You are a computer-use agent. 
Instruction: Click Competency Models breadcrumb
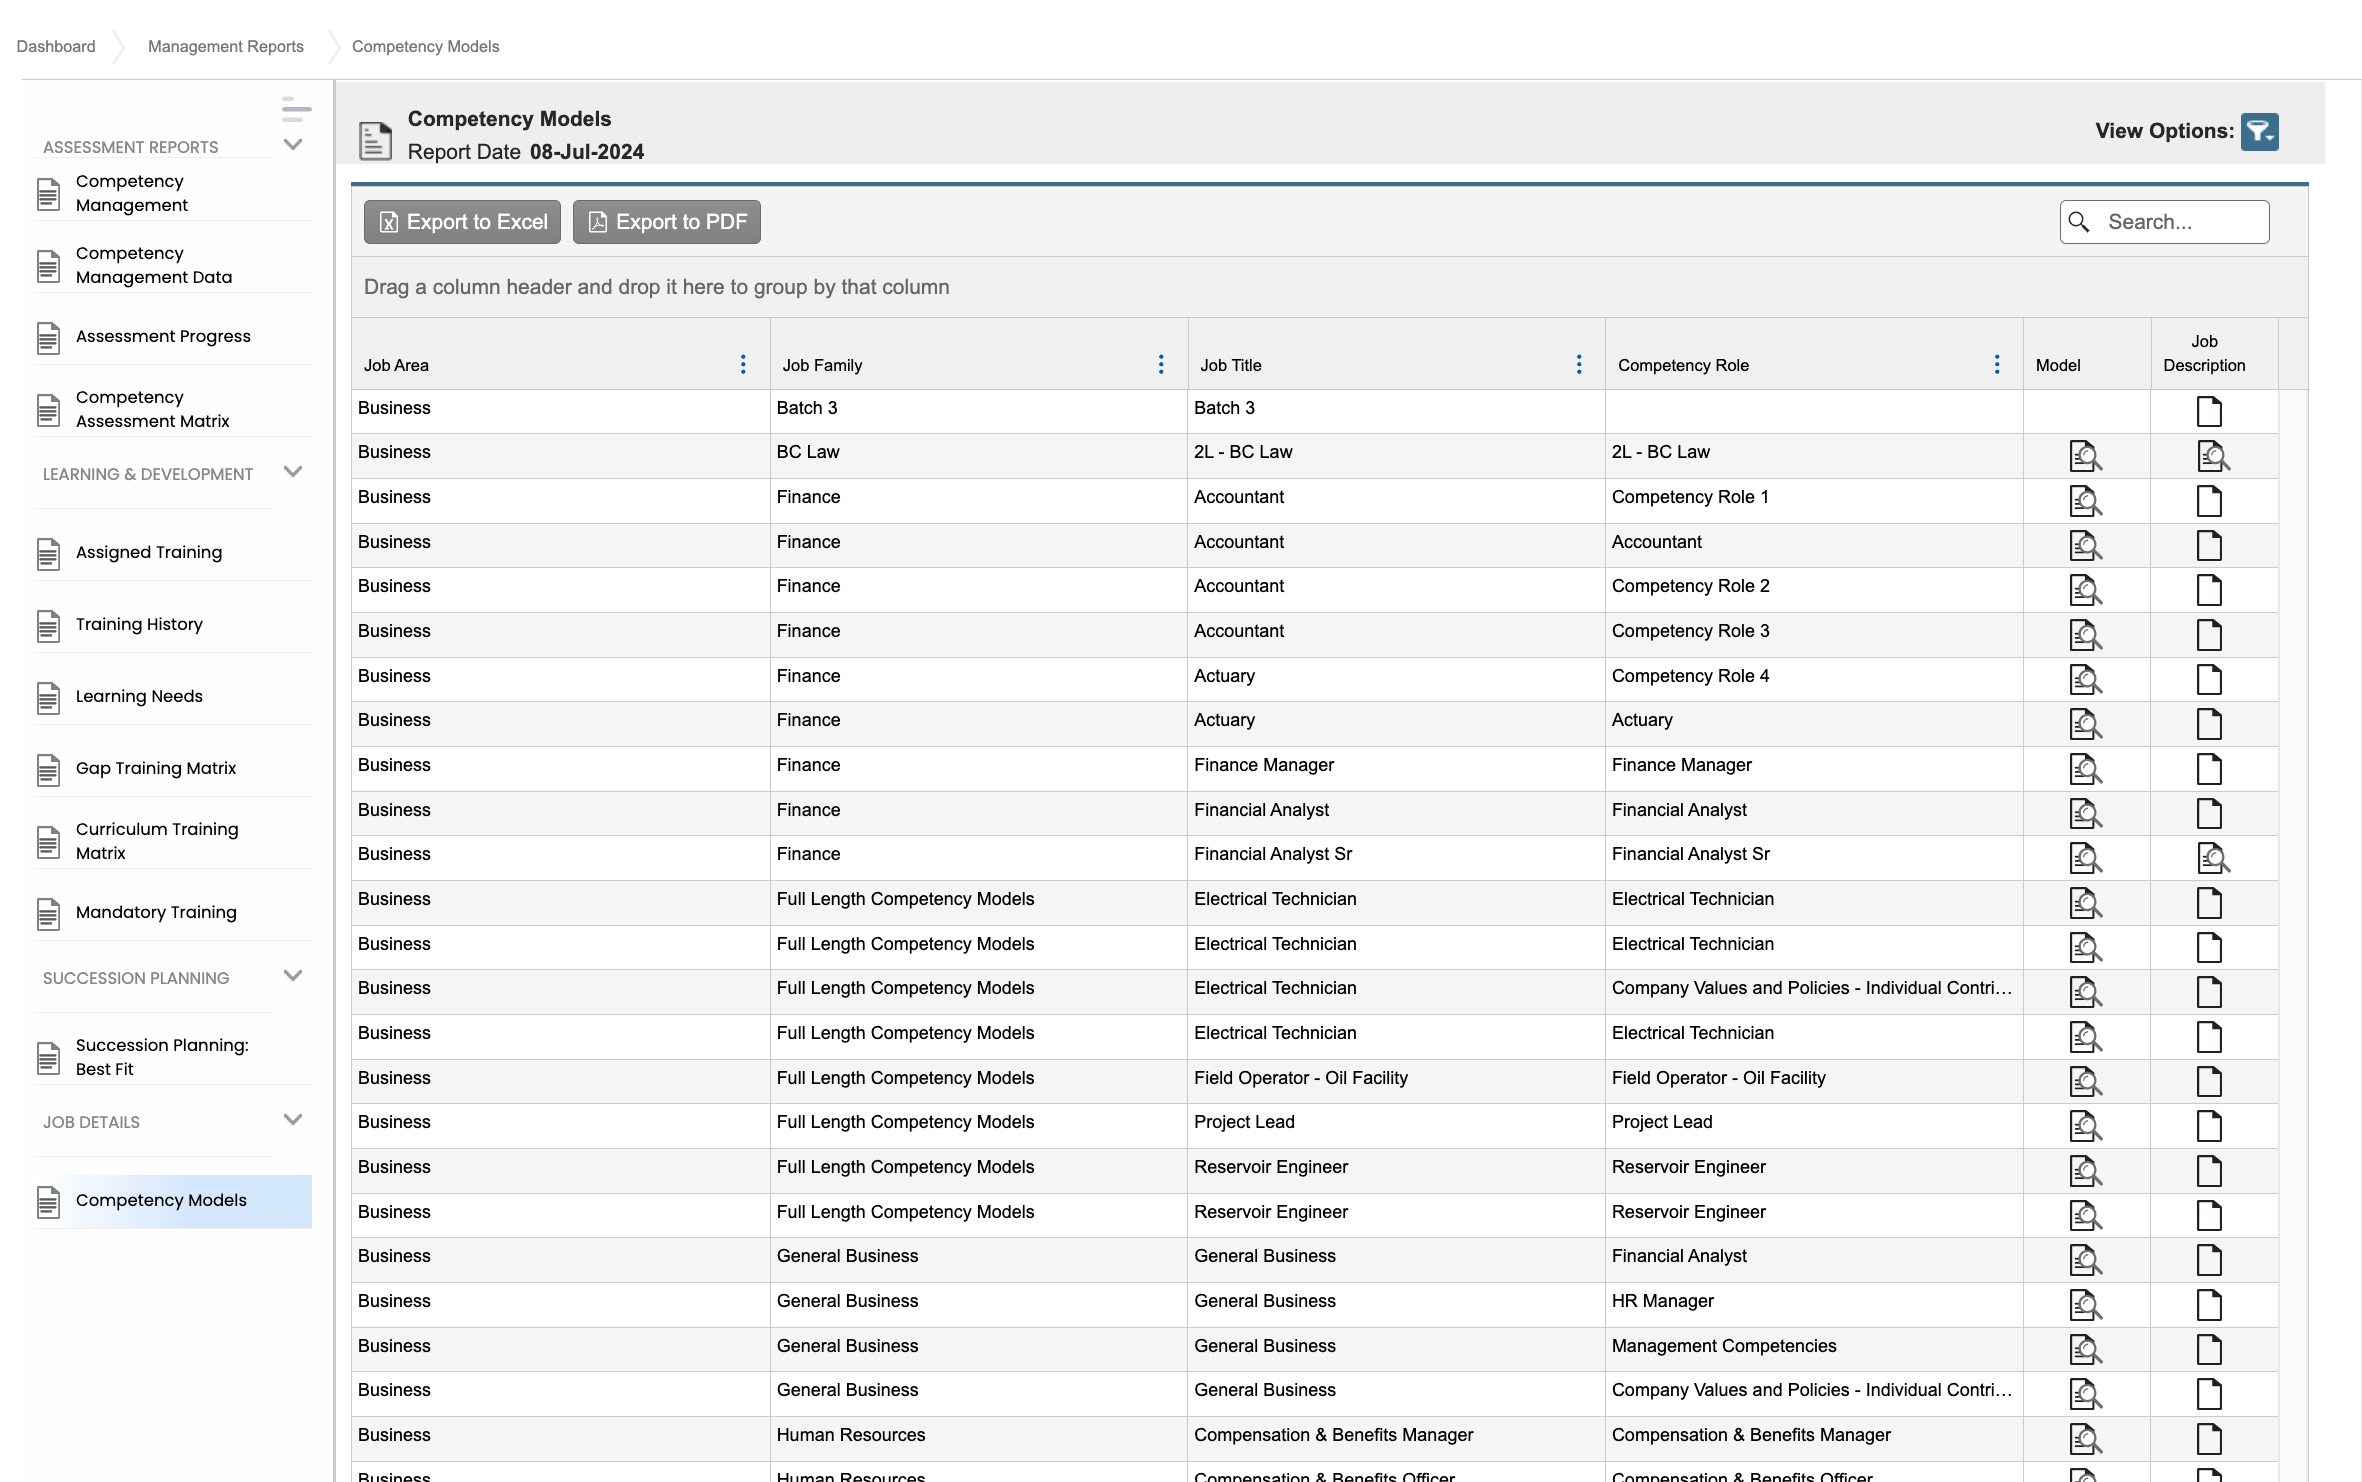[x=425, y=46]
